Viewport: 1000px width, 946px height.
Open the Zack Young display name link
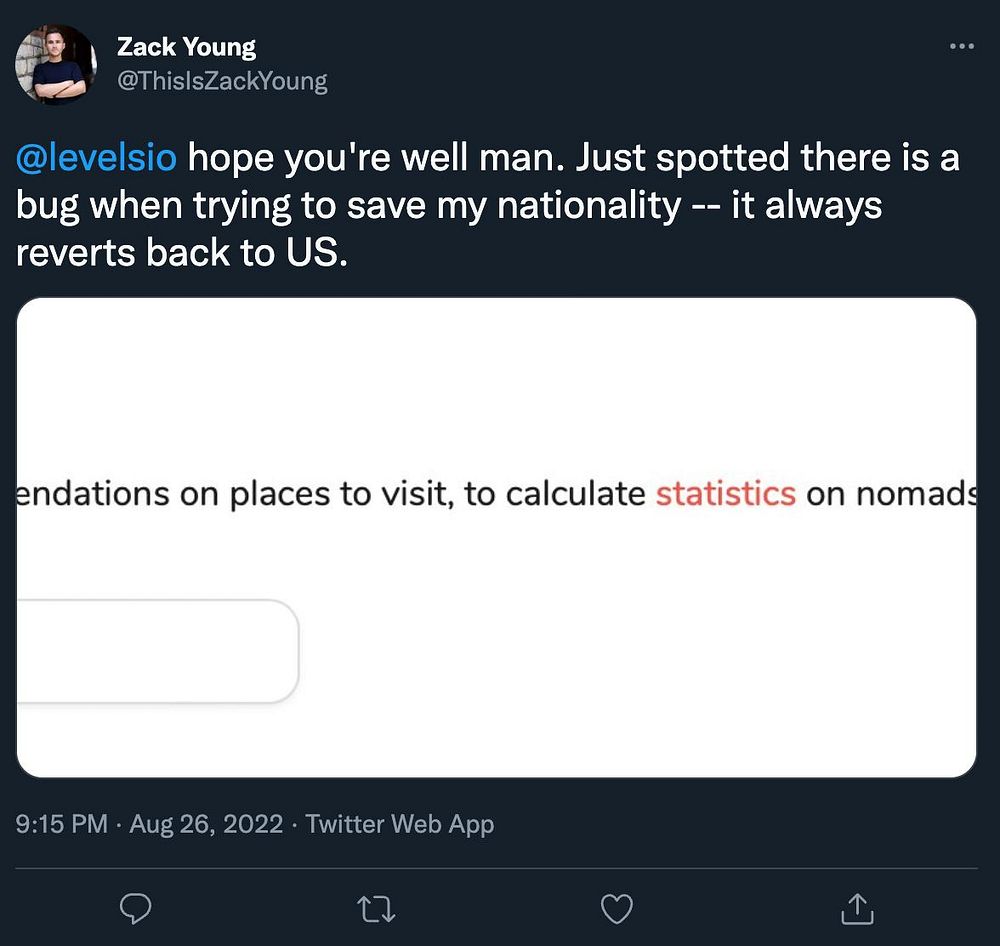(x=186, y=47)
